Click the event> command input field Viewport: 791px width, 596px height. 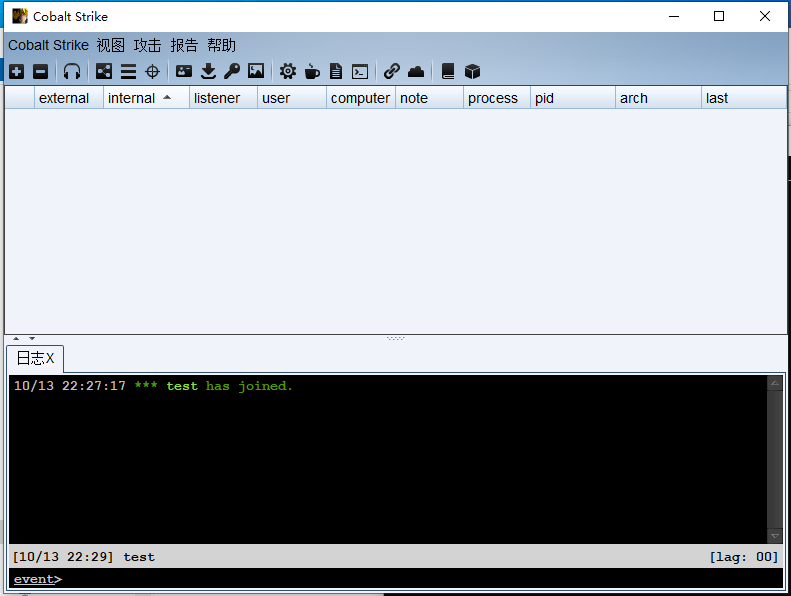pos(400,579)
